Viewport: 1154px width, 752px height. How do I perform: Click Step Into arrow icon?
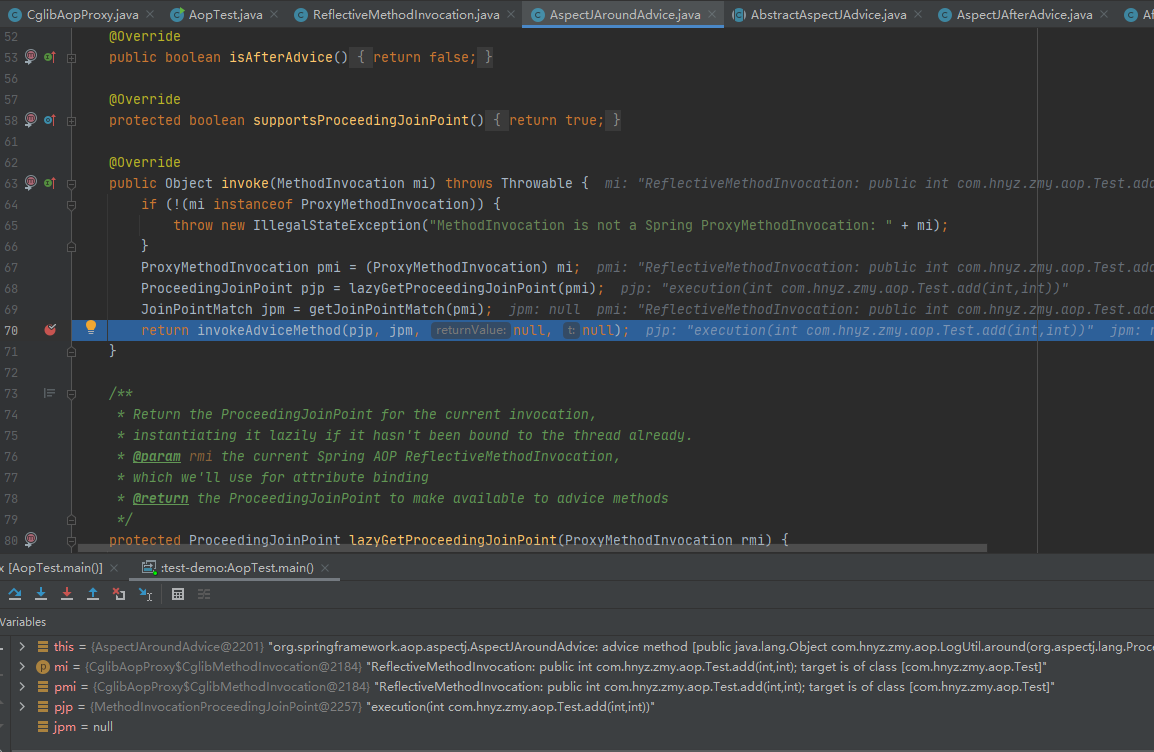(41, 594)
